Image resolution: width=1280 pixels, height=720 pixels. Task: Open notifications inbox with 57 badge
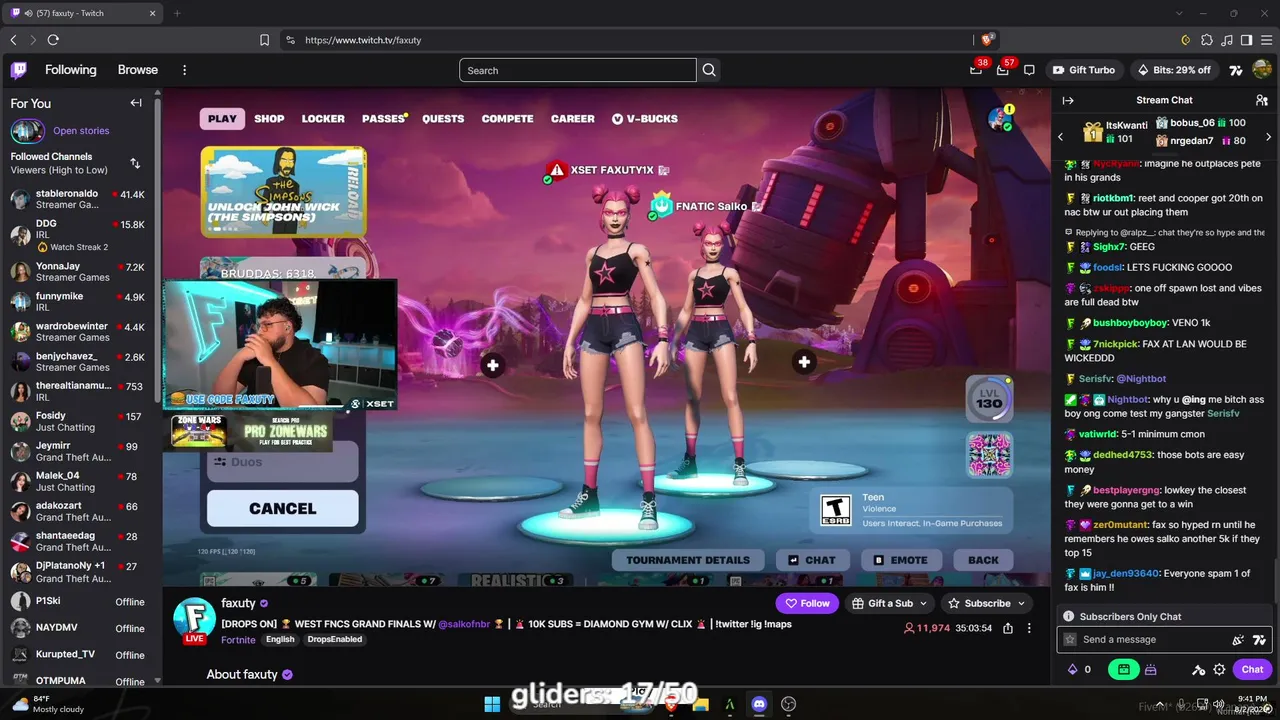tap(1003, 70)
